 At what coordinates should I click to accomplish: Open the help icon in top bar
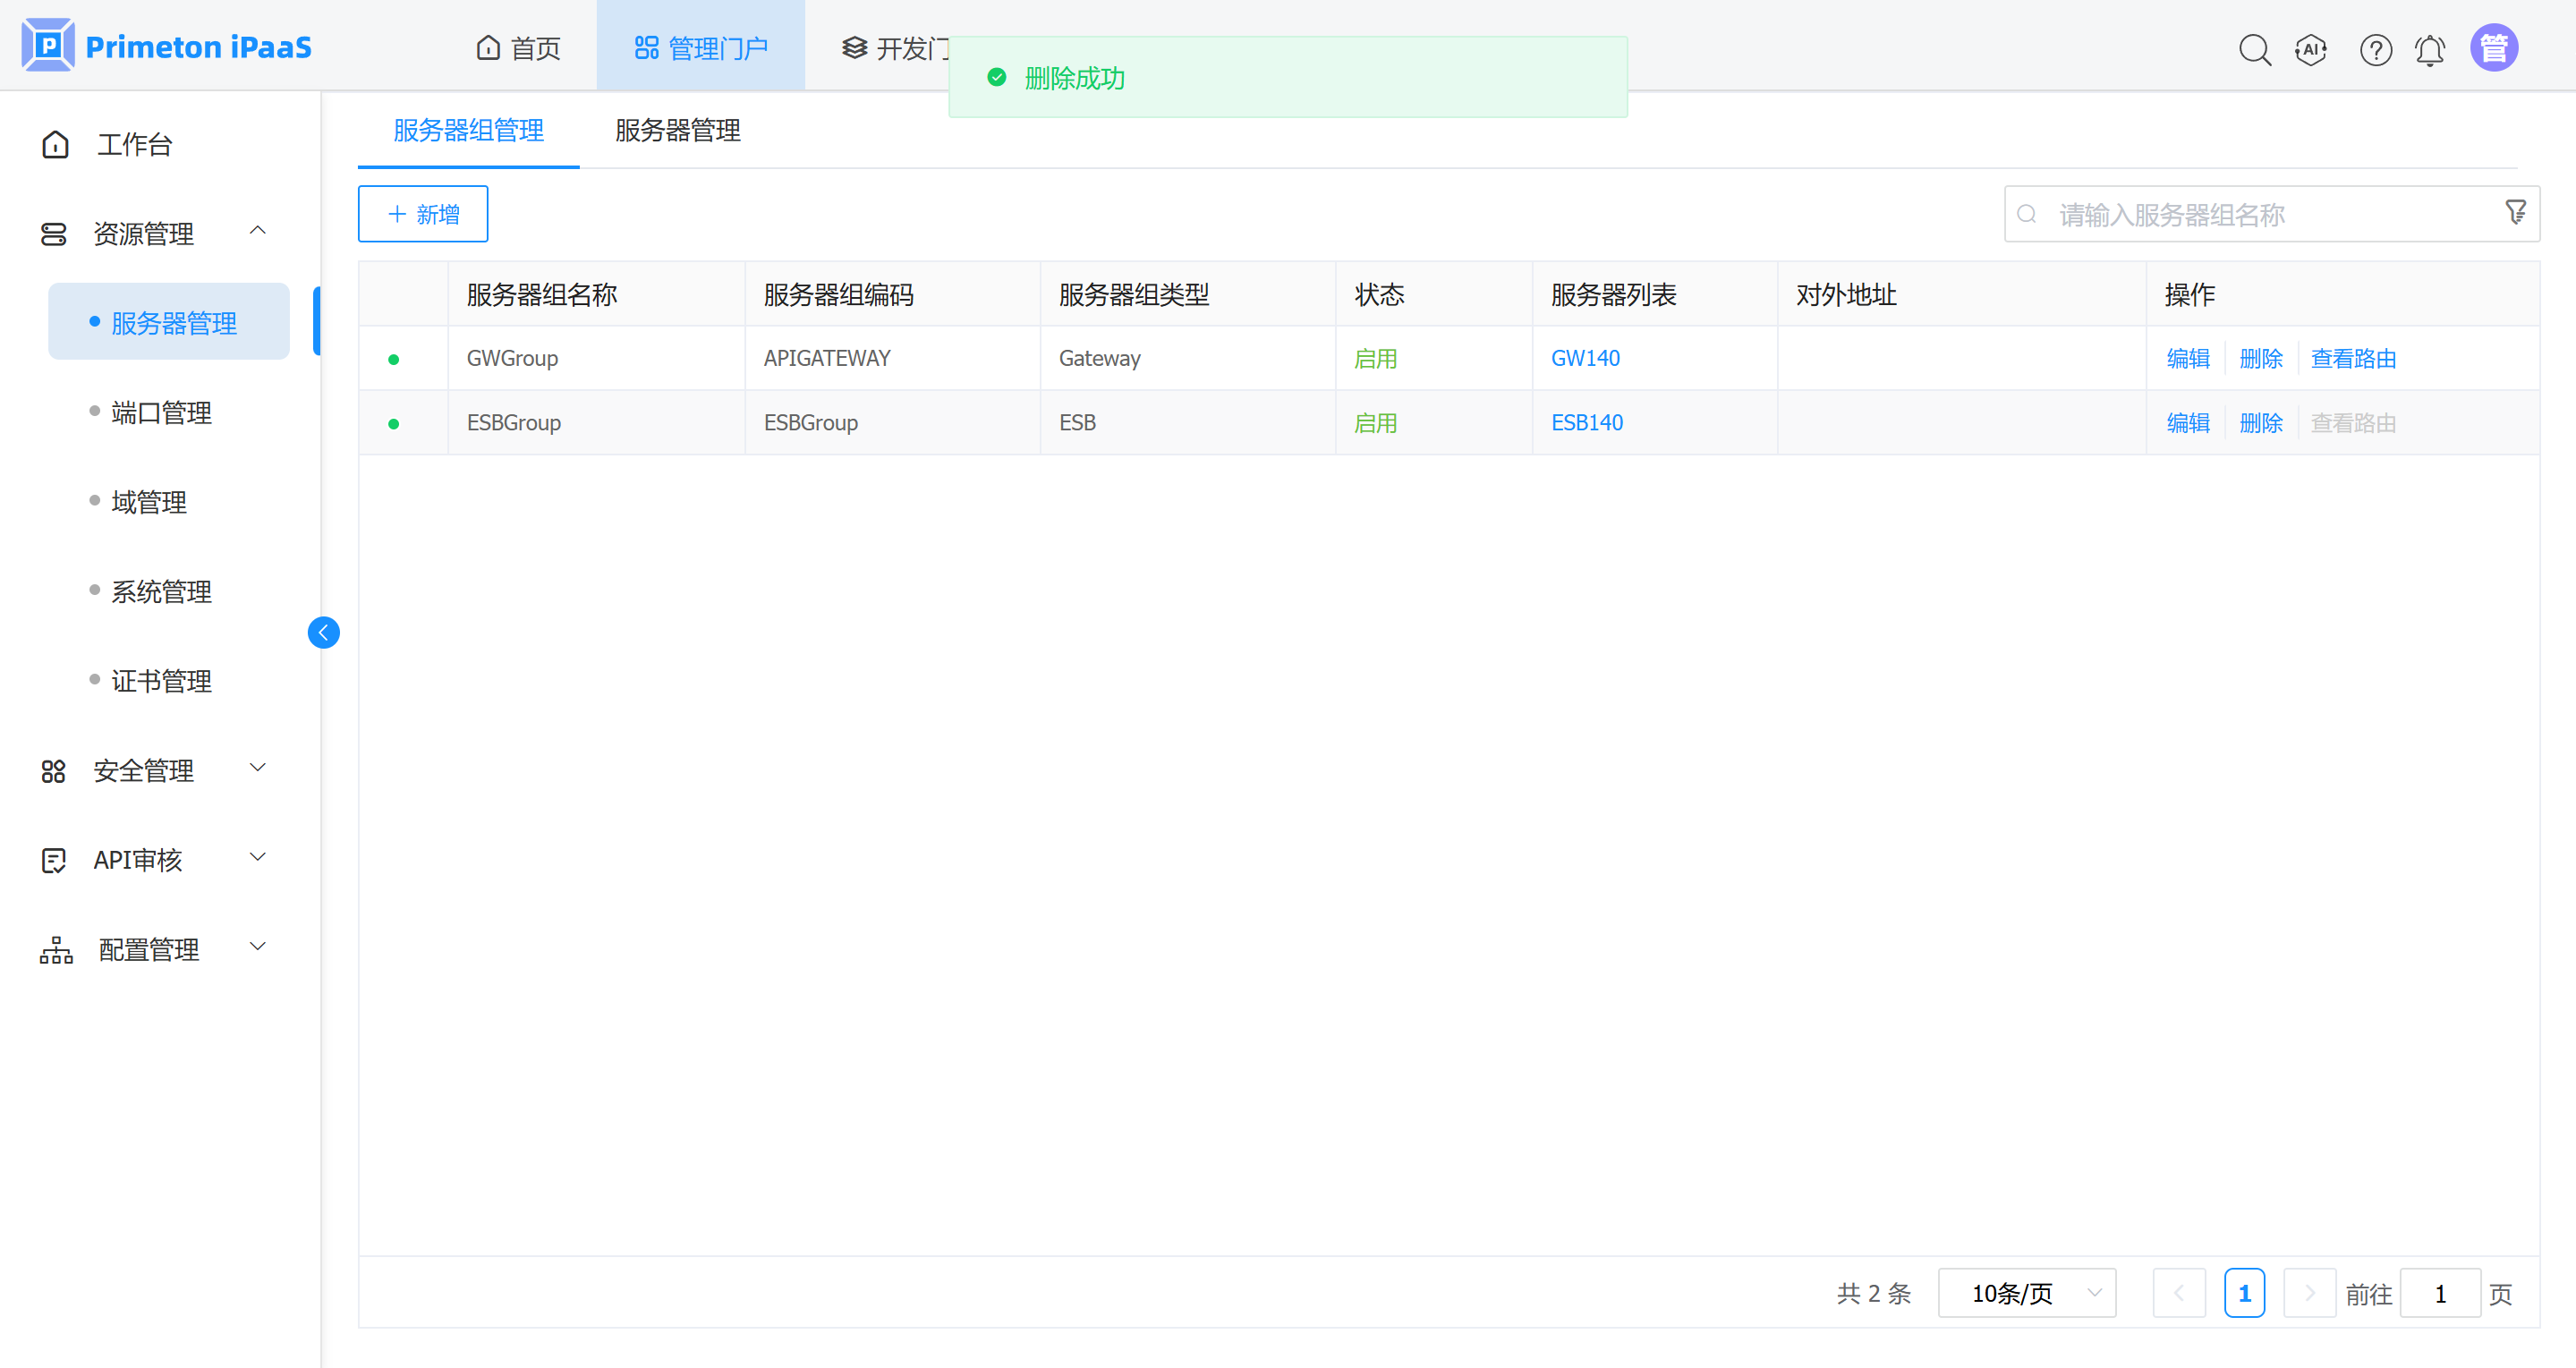click(2376, 49)
